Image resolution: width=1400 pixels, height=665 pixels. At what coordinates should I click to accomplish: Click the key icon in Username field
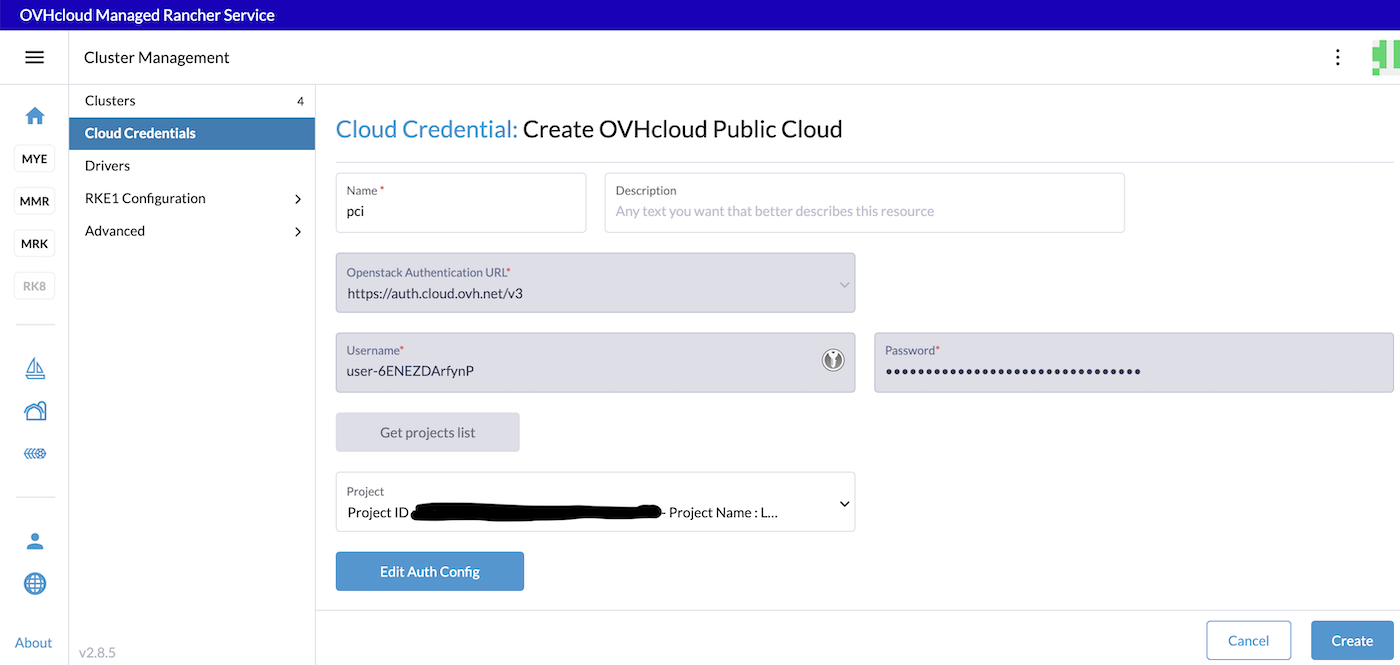click(x=833, y=359)
